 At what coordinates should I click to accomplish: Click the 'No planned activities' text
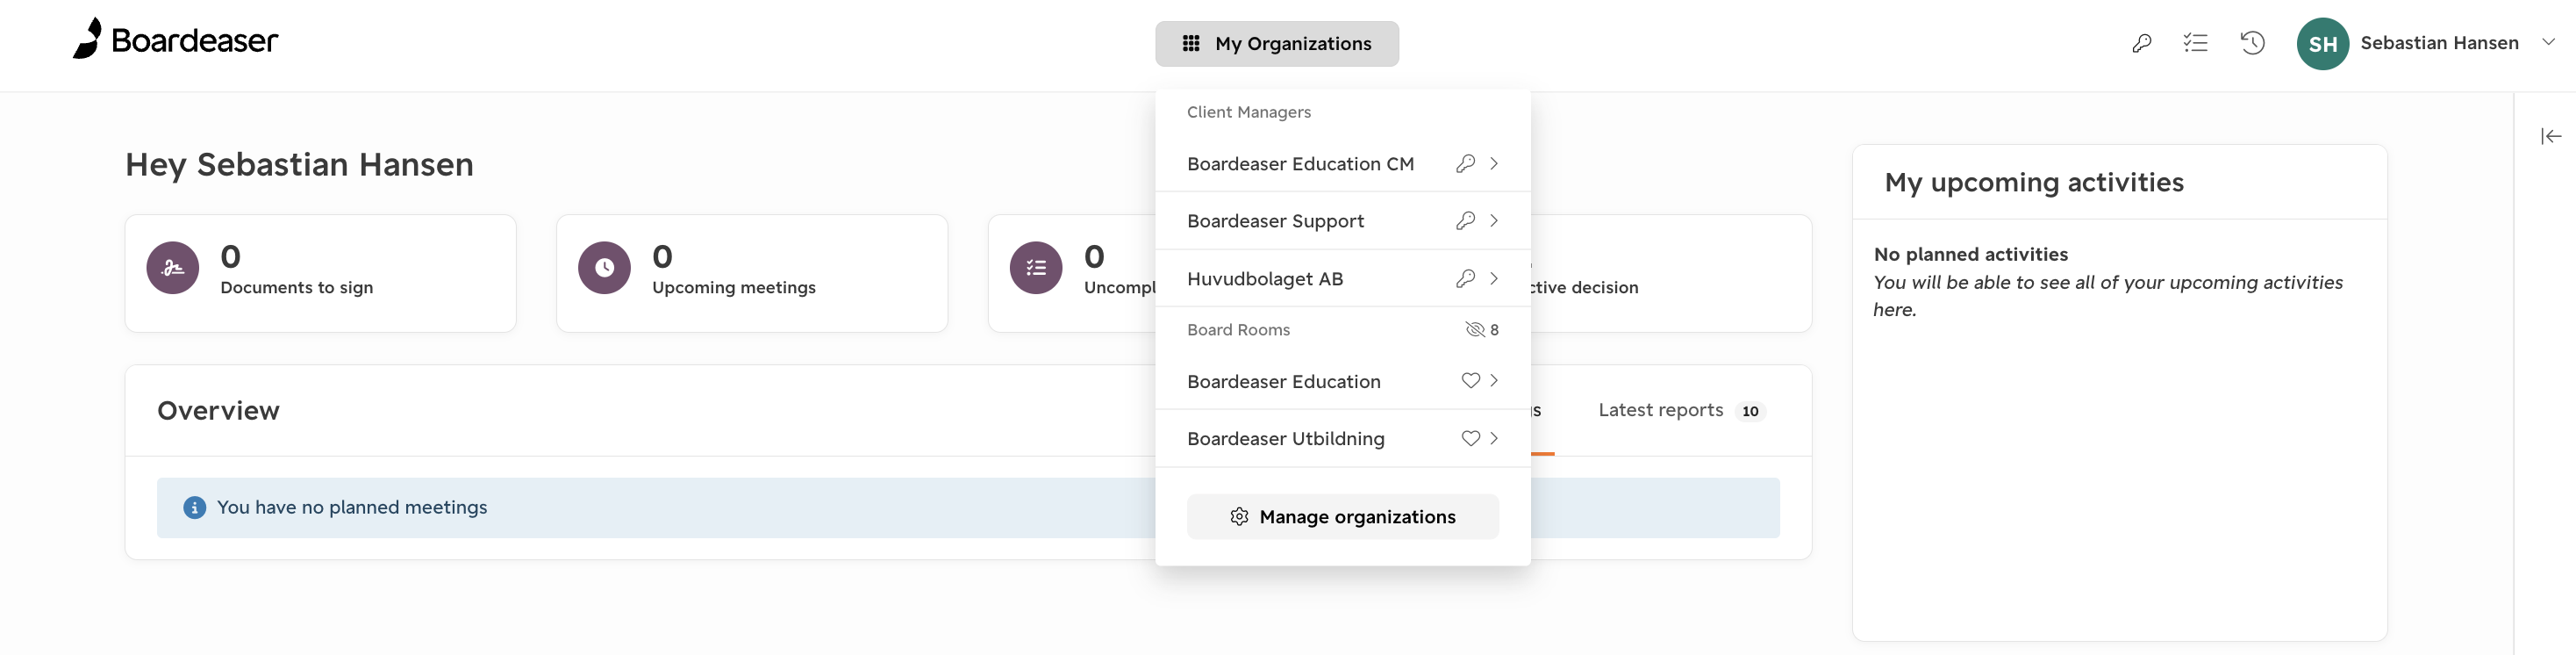pos(1970,254)
